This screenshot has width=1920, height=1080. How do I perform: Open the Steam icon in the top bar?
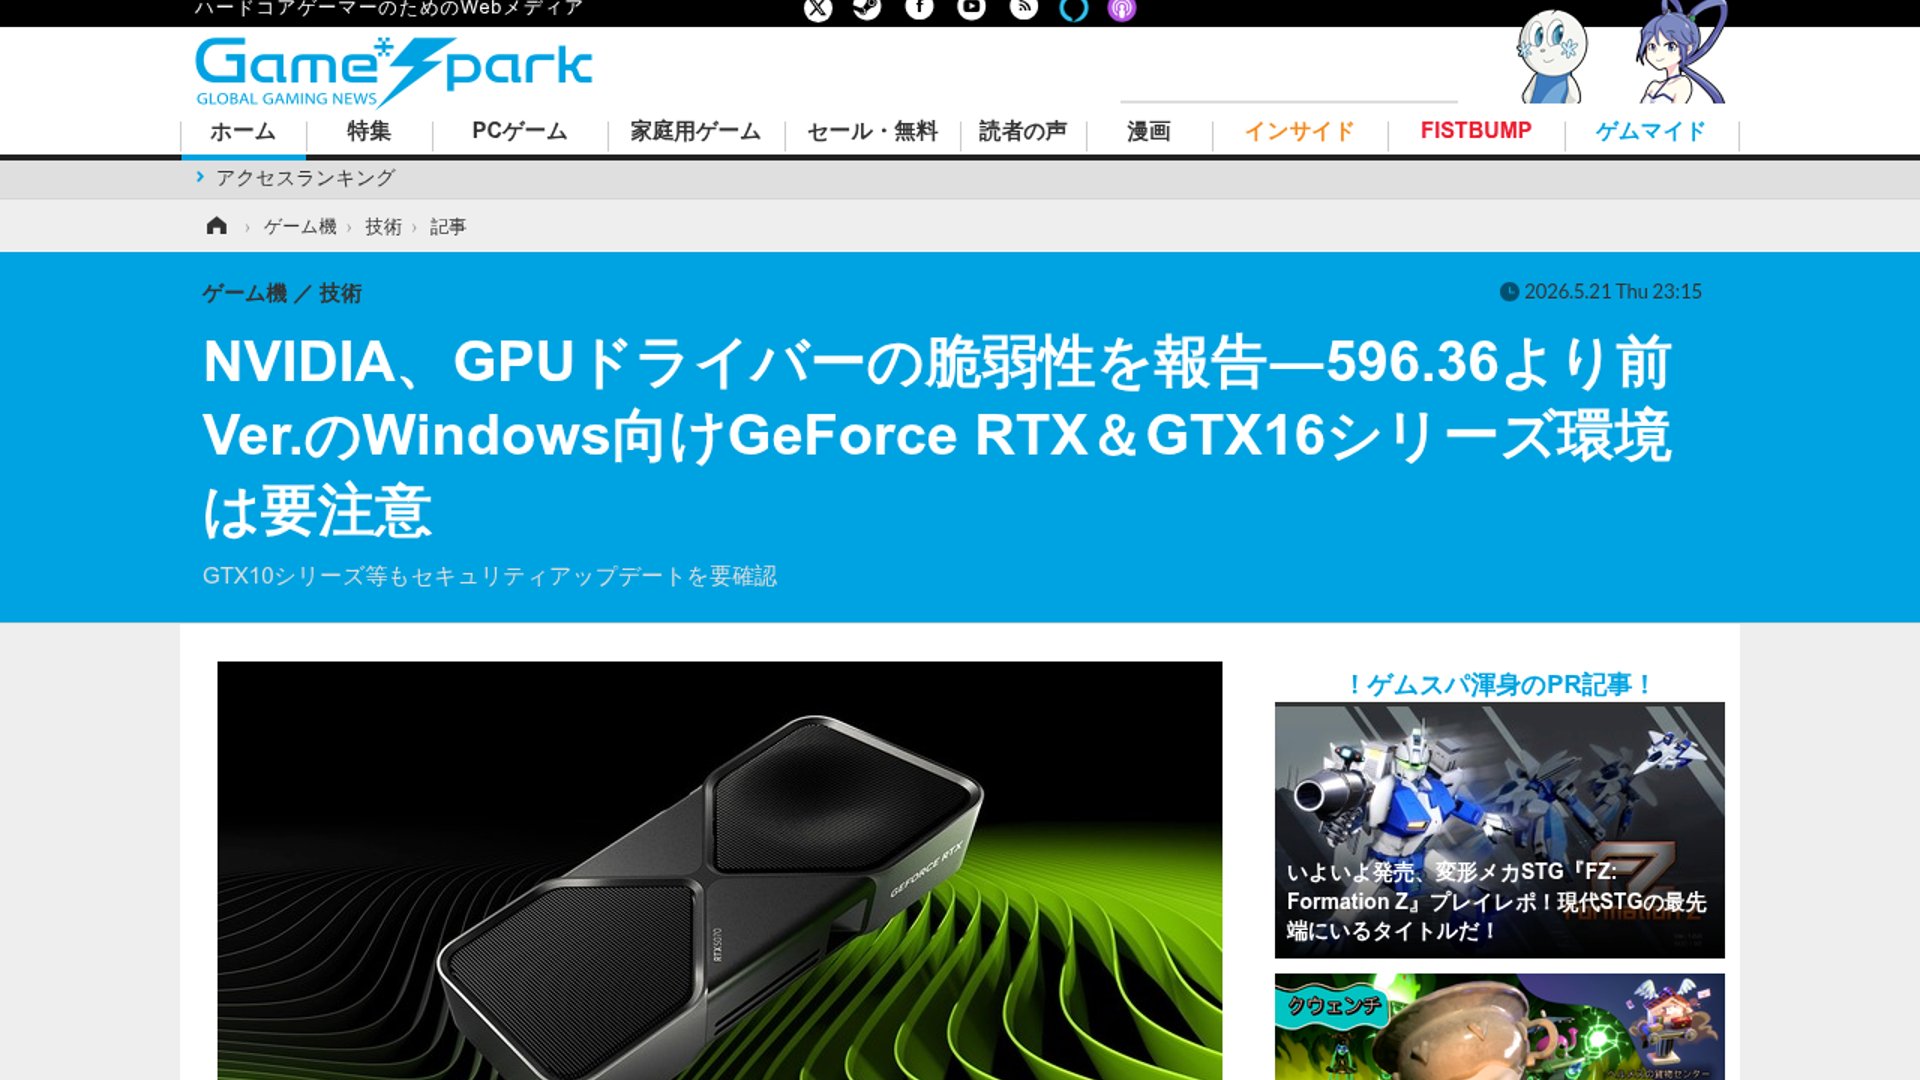867,8
